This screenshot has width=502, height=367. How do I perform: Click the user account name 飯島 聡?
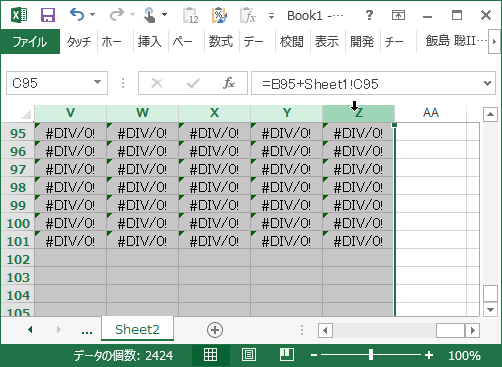[456, 41]
